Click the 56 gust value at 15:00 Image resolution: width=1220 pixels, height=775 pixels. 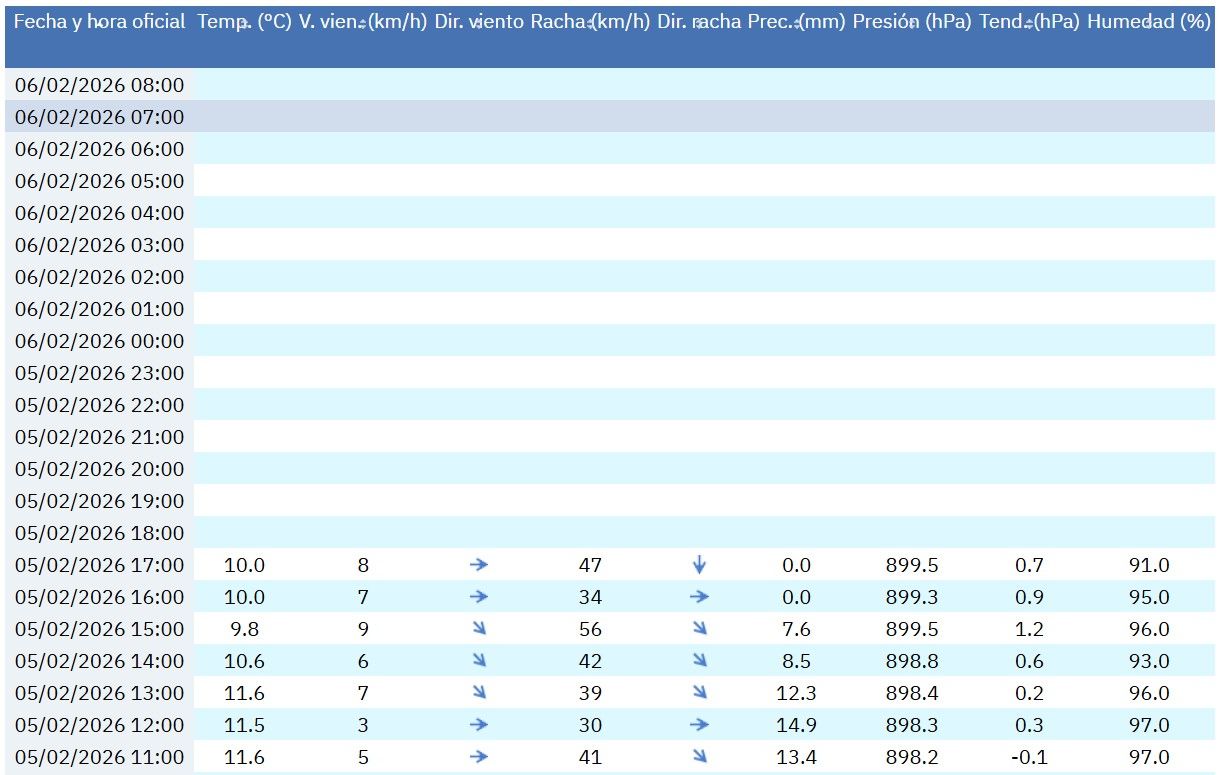(590, 629)
